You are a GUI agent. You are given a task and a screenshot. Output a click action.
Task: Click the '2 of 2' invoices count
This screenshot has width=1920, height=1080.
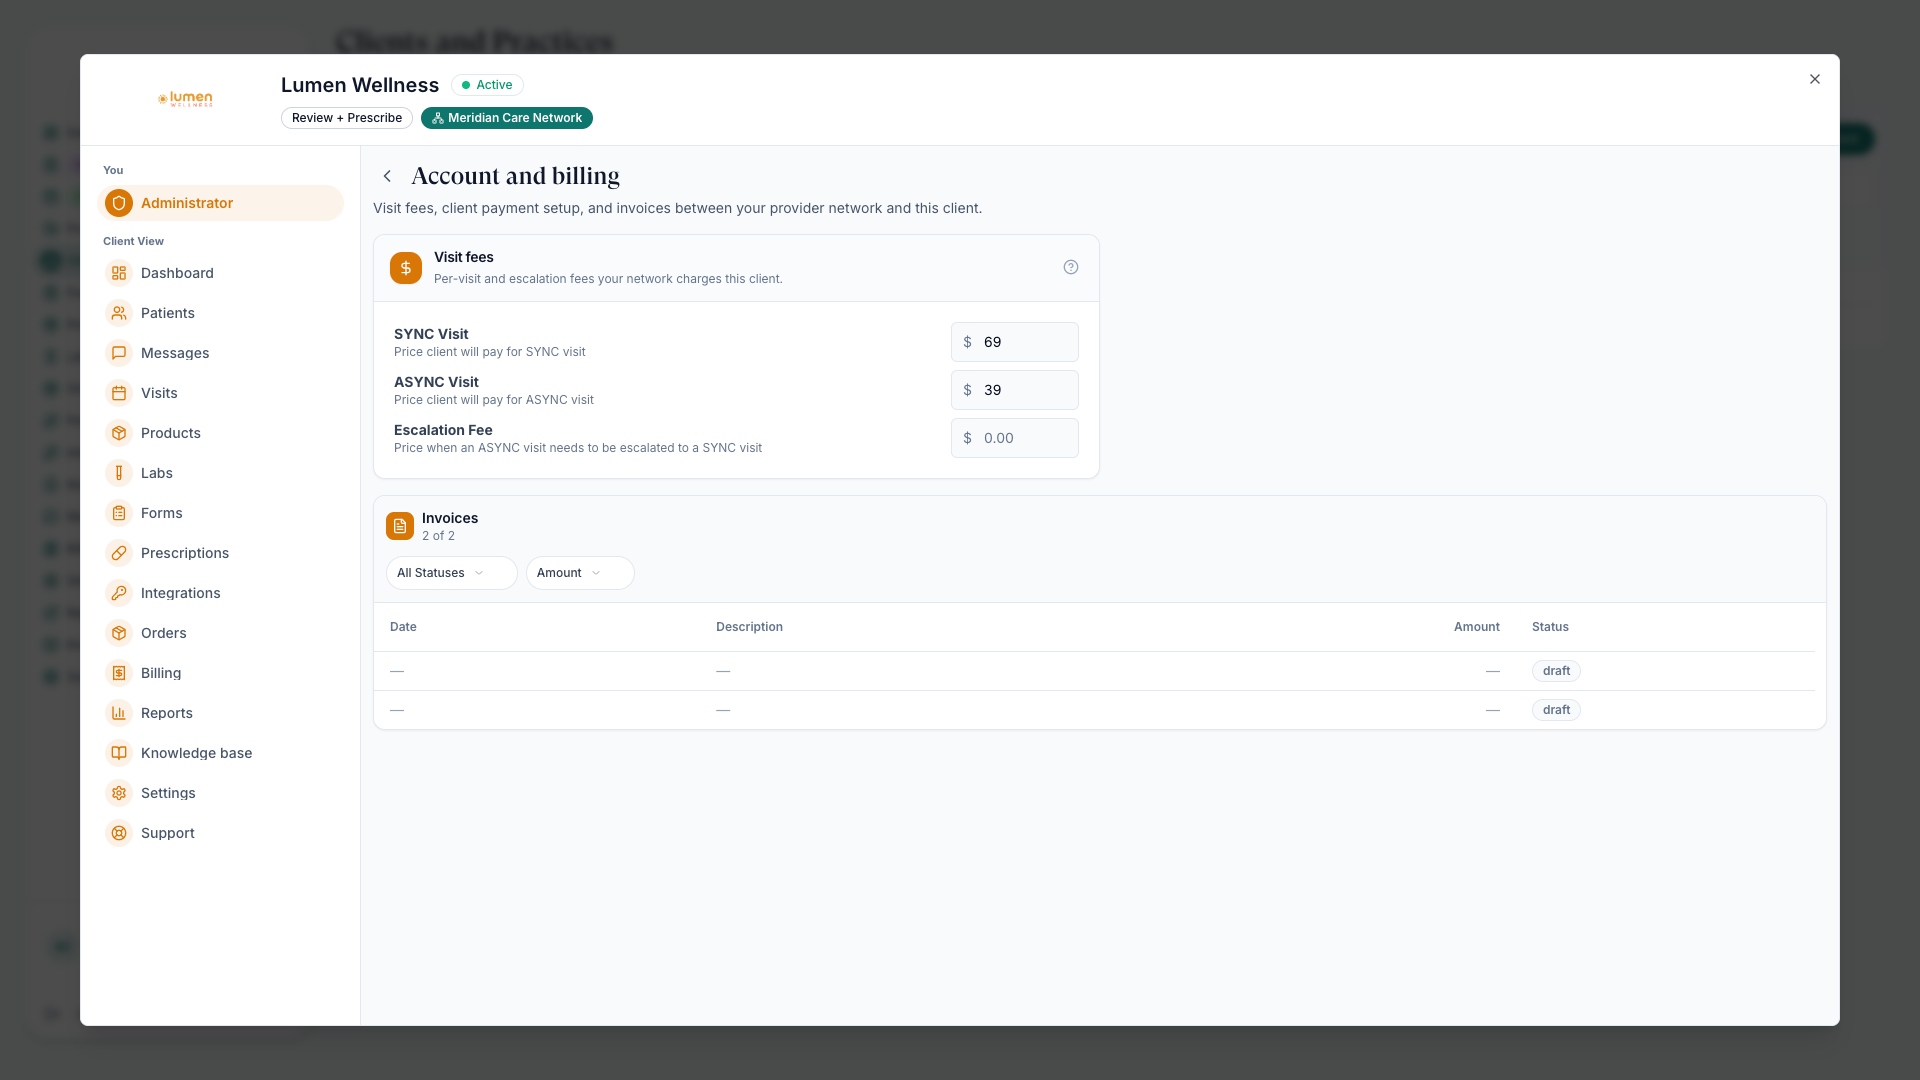[x=438, y=536]
